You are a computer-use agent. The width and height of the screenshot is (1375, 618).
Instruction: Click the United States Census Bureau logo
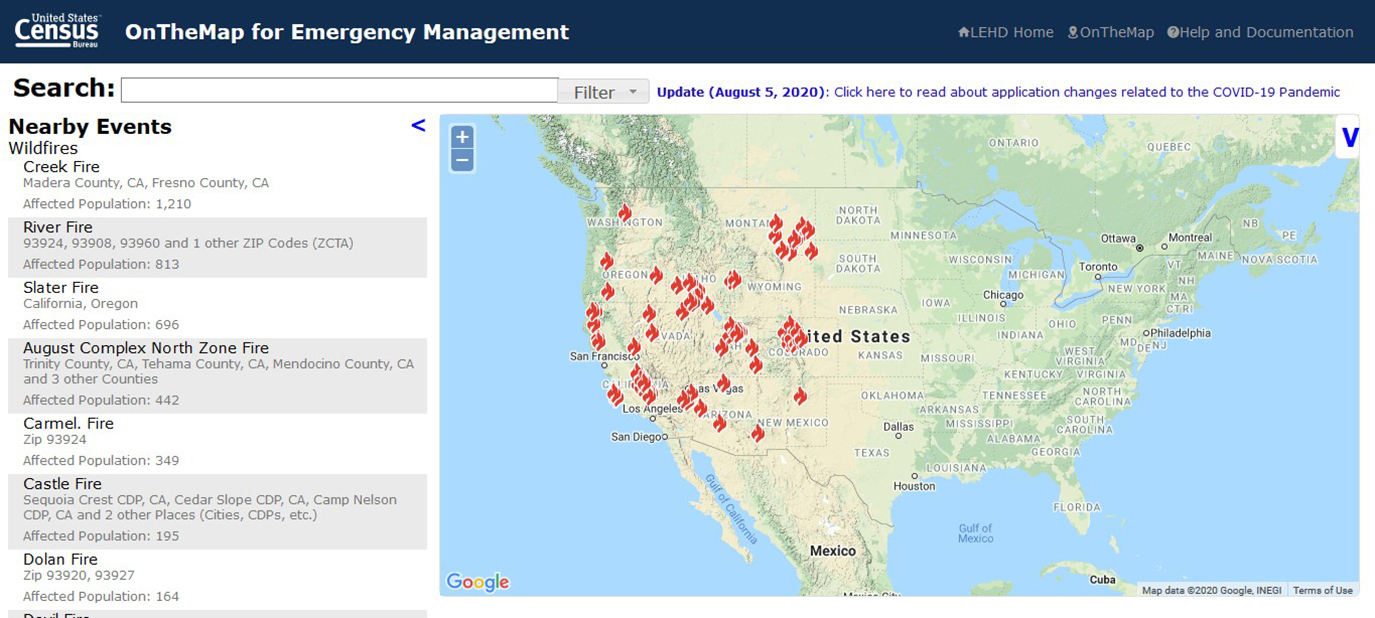(58, 31)
